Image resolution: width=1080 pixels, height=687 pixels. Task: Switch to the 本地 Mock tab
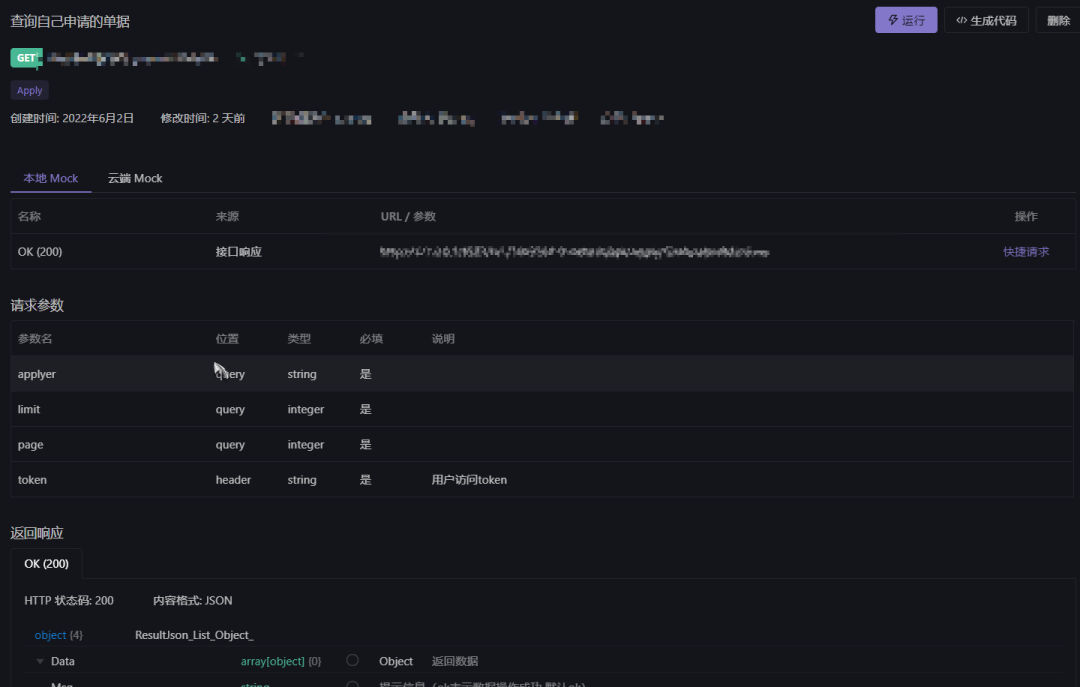click(50, 178)
